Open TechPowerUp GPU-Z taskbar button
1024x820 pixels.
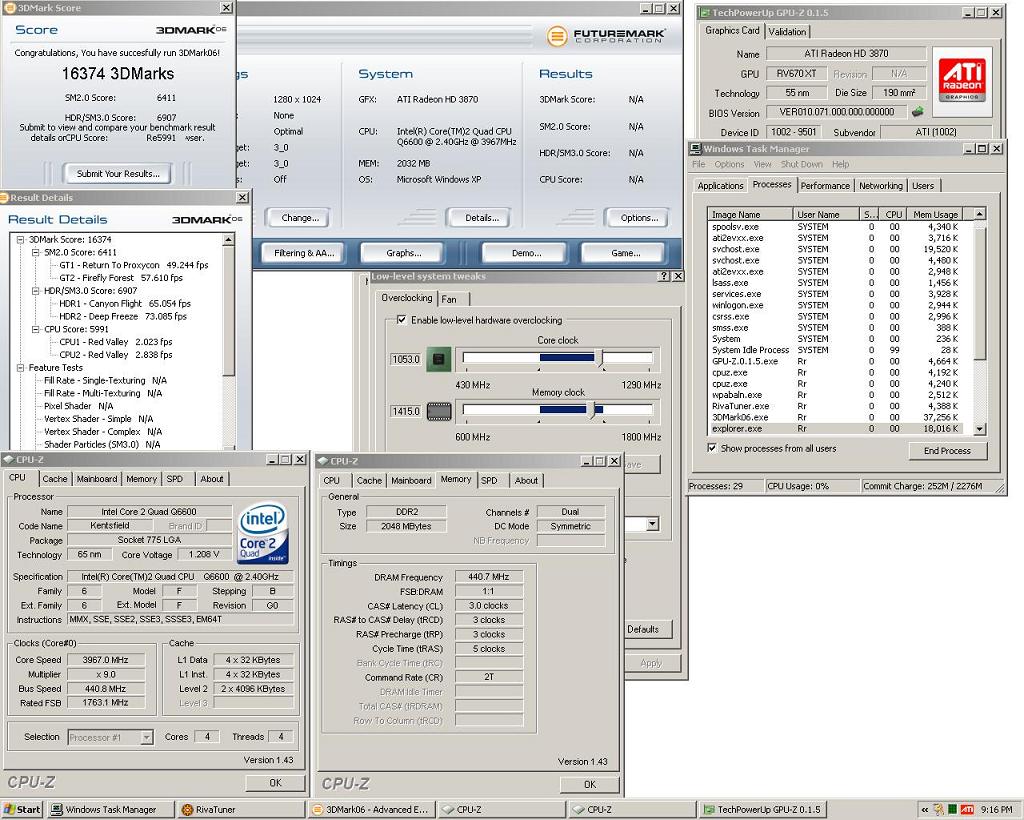tap(762, 810)
